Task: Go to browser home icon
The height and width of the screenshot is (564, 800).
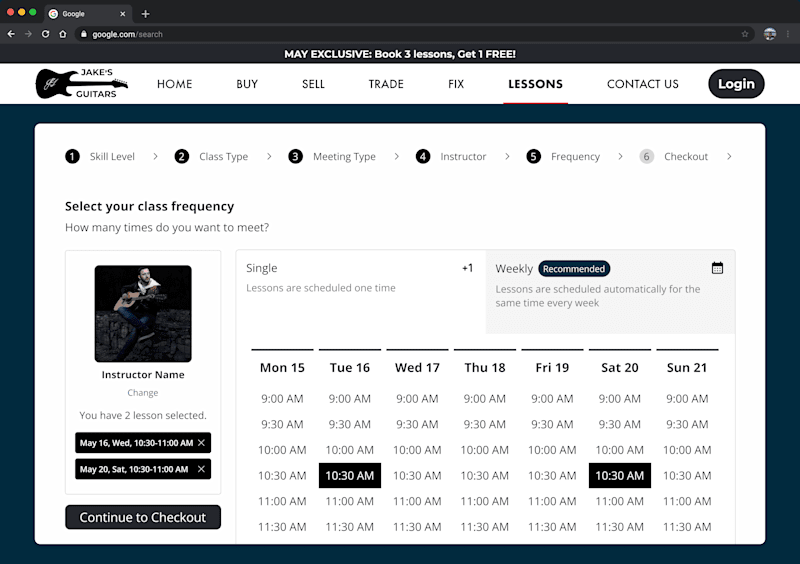Action: [63, 34]
